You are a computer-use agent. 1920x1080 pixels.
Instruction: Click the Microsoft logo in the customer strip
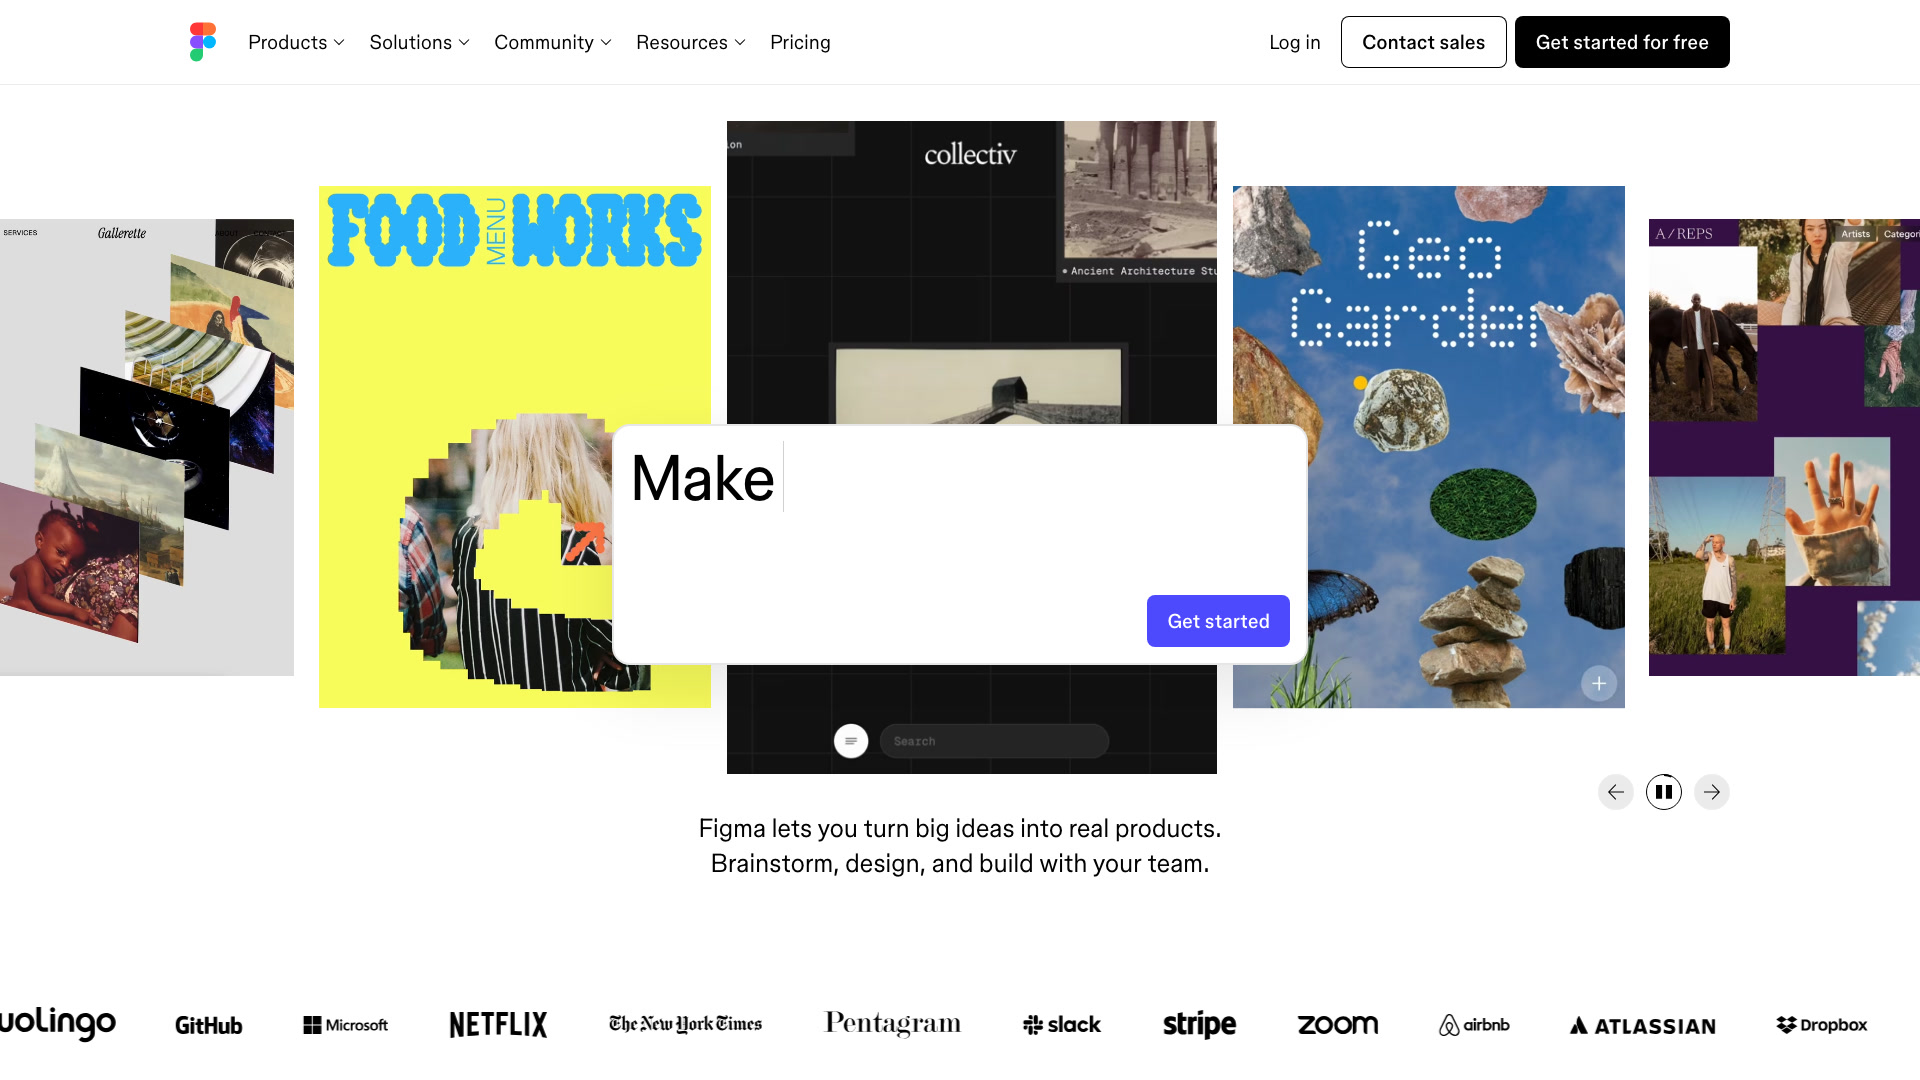point(344,1024)
